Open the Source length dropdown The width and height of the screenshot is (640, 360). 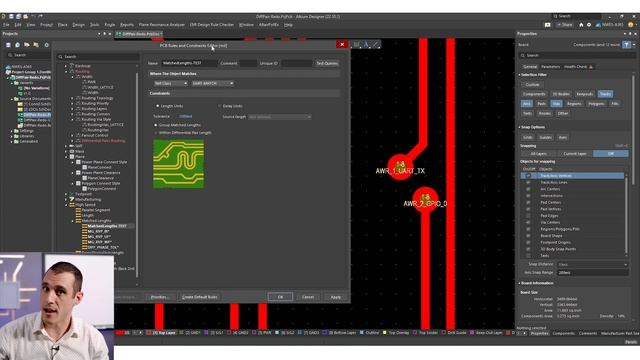point(280,117)
